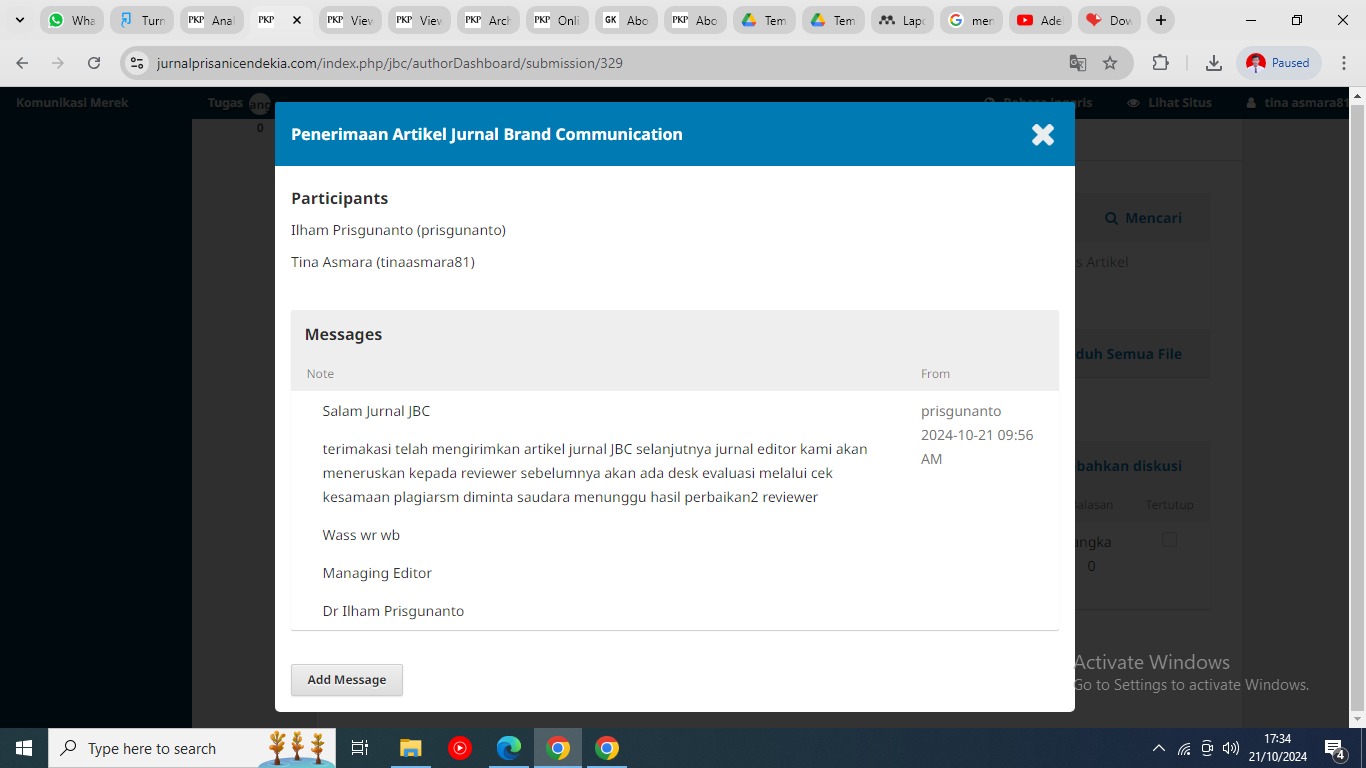Open the PKP 'Arch' tab
This screenshot has width=1366, height=768.
pyautogui.click(x=488, y=20)
